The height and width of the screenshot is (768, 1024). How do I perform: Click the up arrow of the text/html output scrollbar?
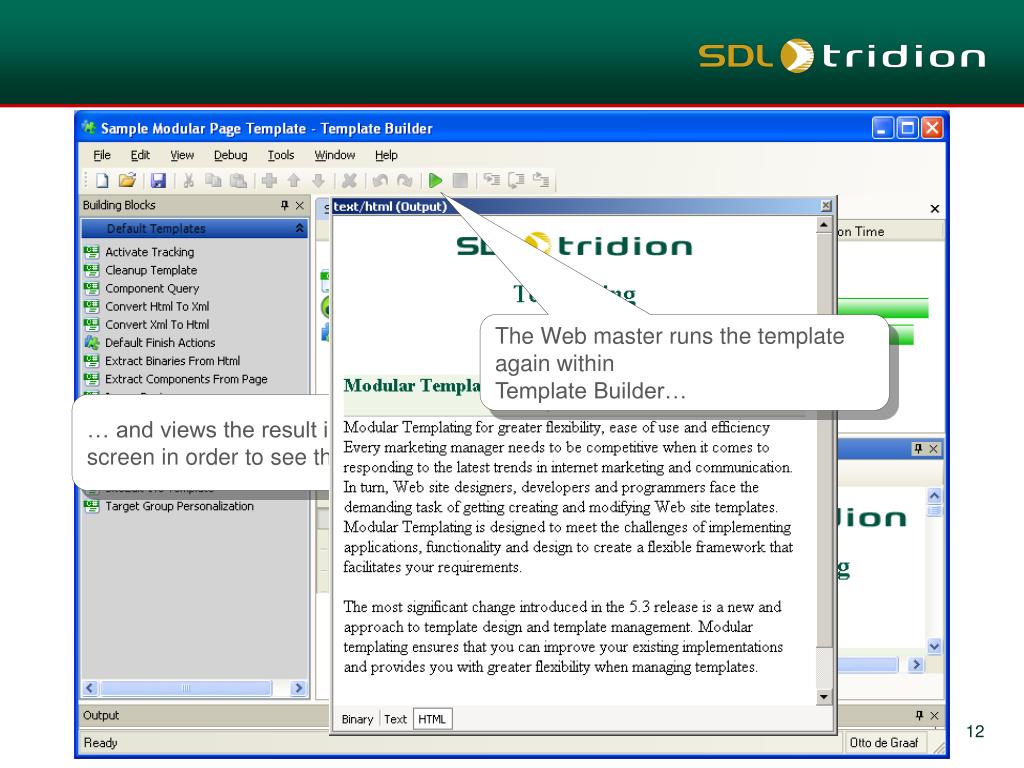824,226
